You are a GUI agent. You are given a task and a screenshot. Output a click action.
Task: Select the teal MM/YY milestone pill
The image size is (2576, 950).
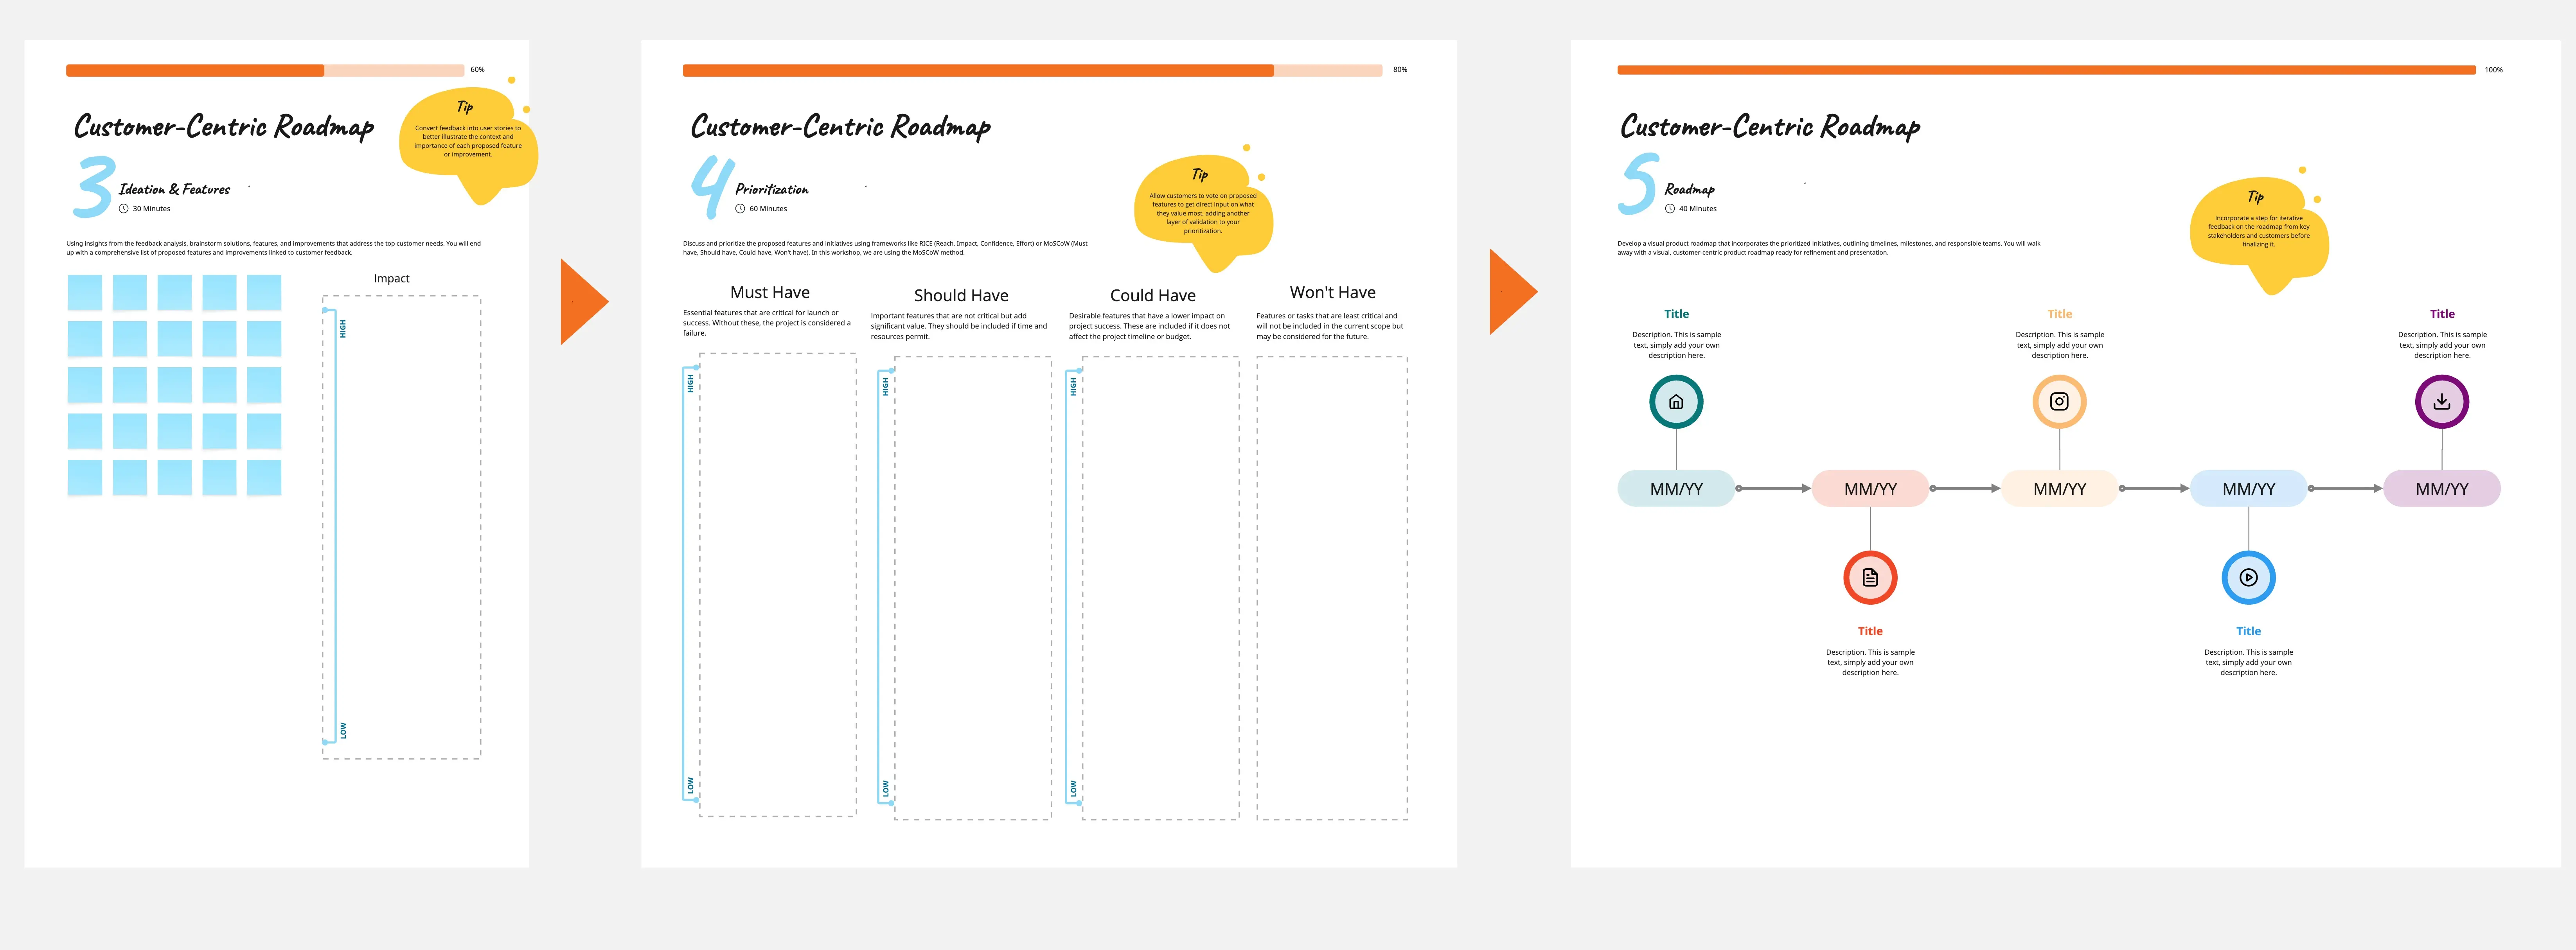coord(1676,489)
